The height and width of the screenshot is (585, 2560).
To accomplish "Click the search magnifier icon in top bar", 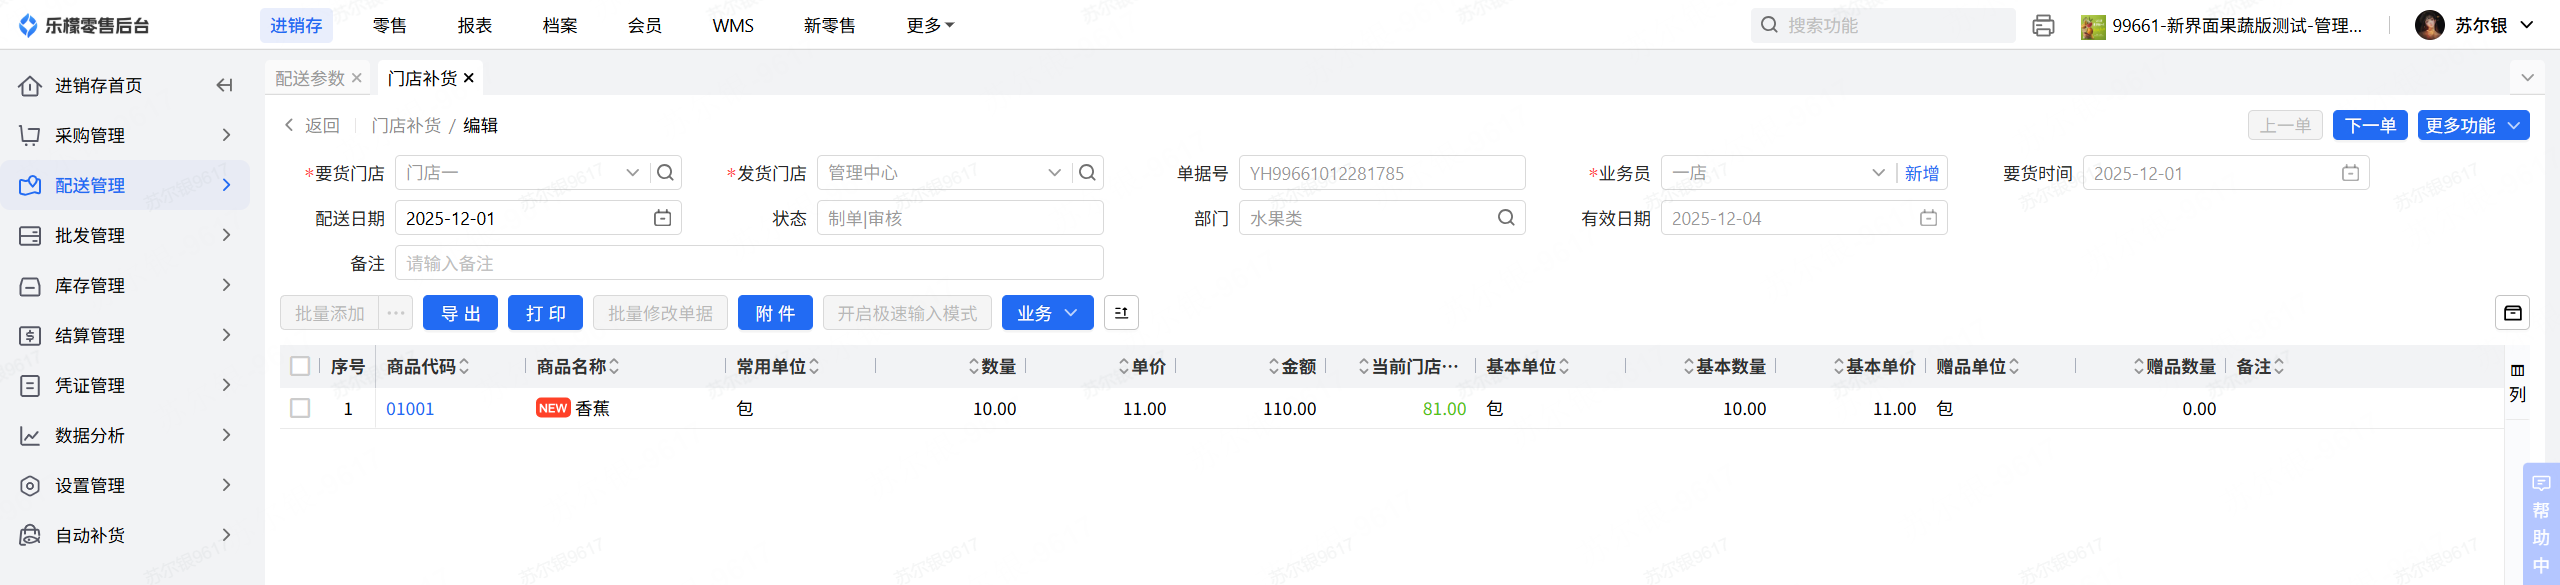I will pos(1769,25).
